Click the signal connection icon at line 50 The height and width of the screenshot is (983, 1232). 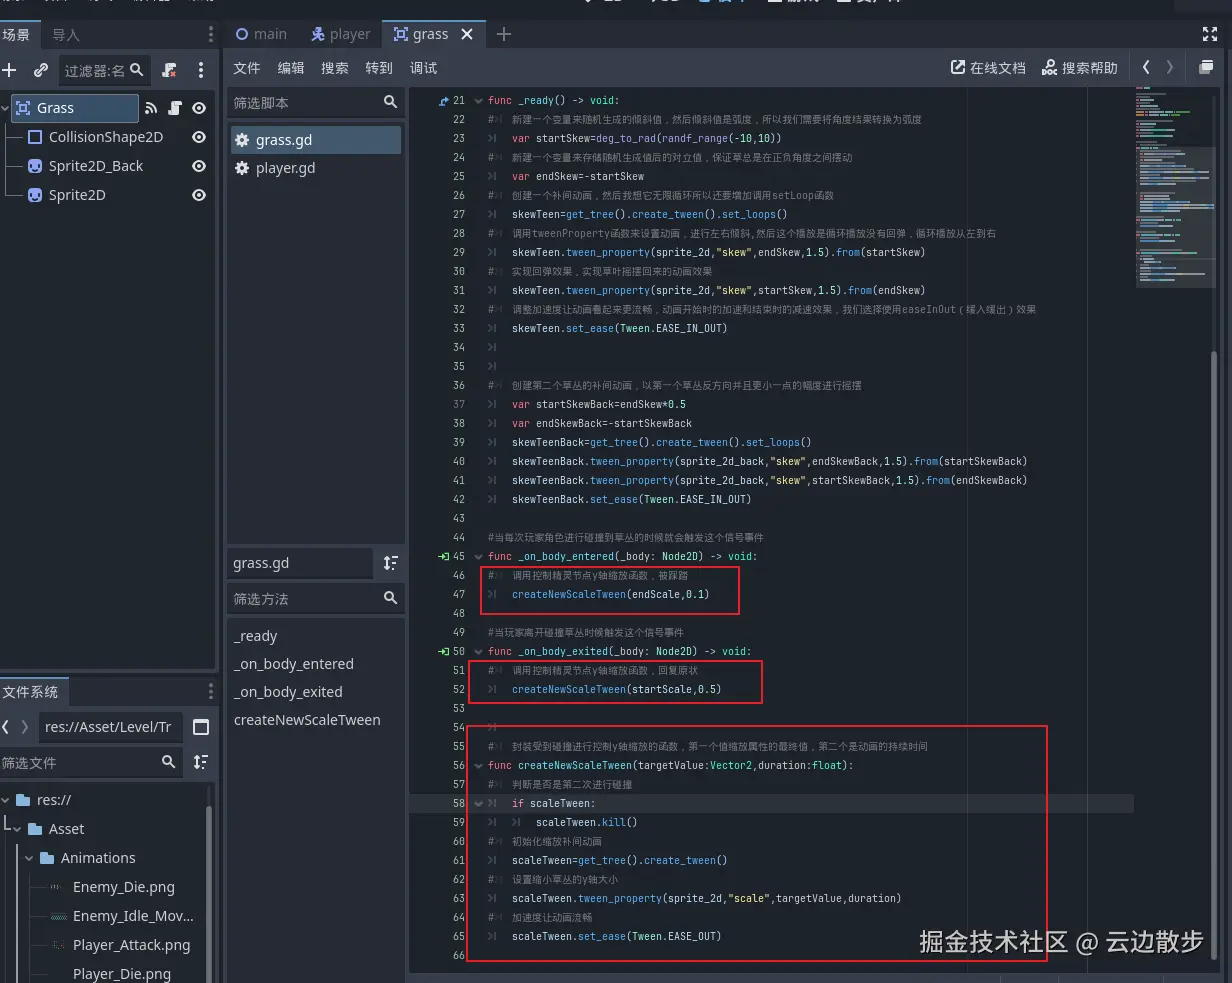point(444,651)
